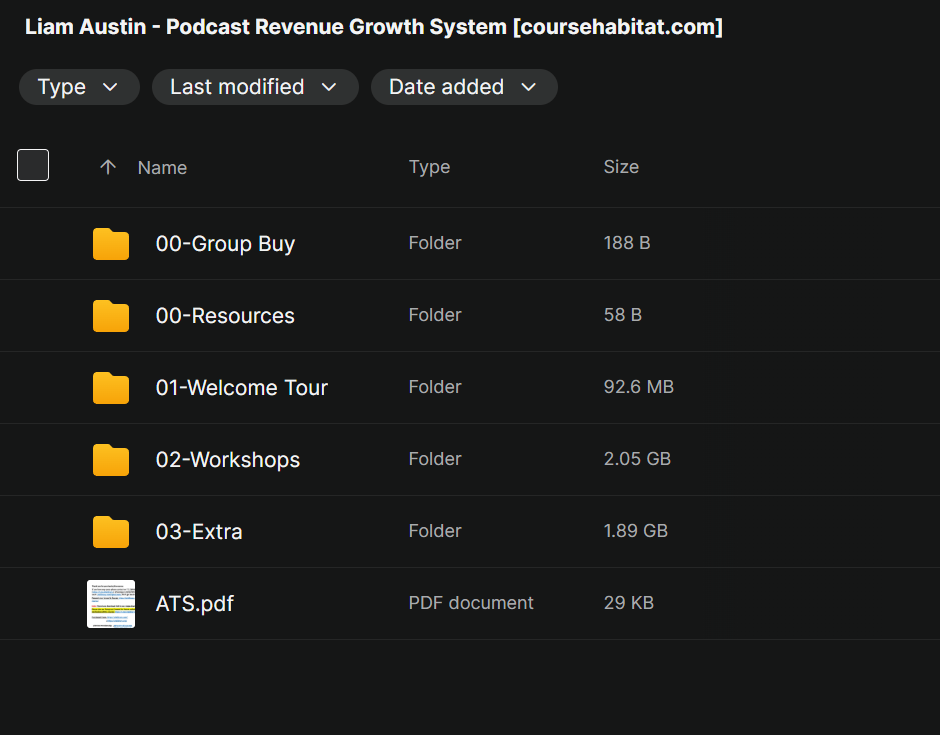Screen dimensions: 940x735
Task: Click Folder type in 02-Workshops row
Action: tap(435, 459)
